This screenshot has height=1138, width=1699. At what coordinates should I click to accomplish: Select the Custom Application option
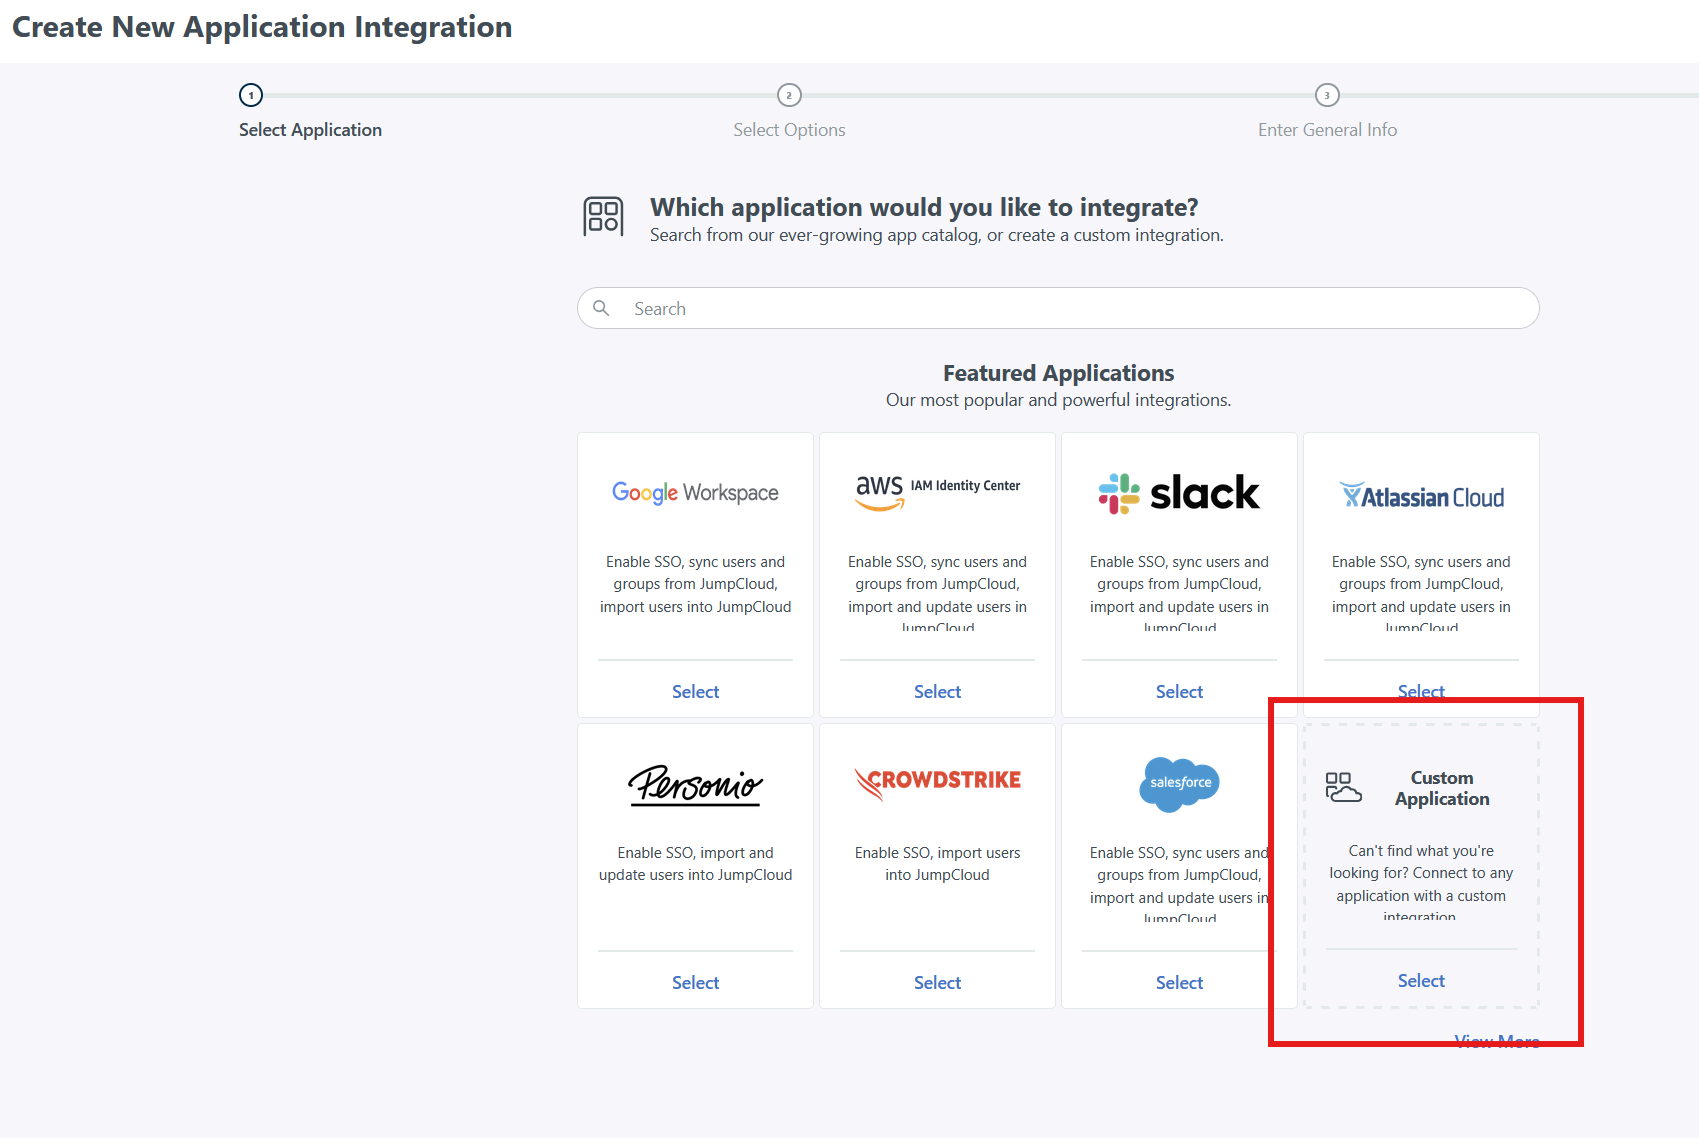point(1420,980)
